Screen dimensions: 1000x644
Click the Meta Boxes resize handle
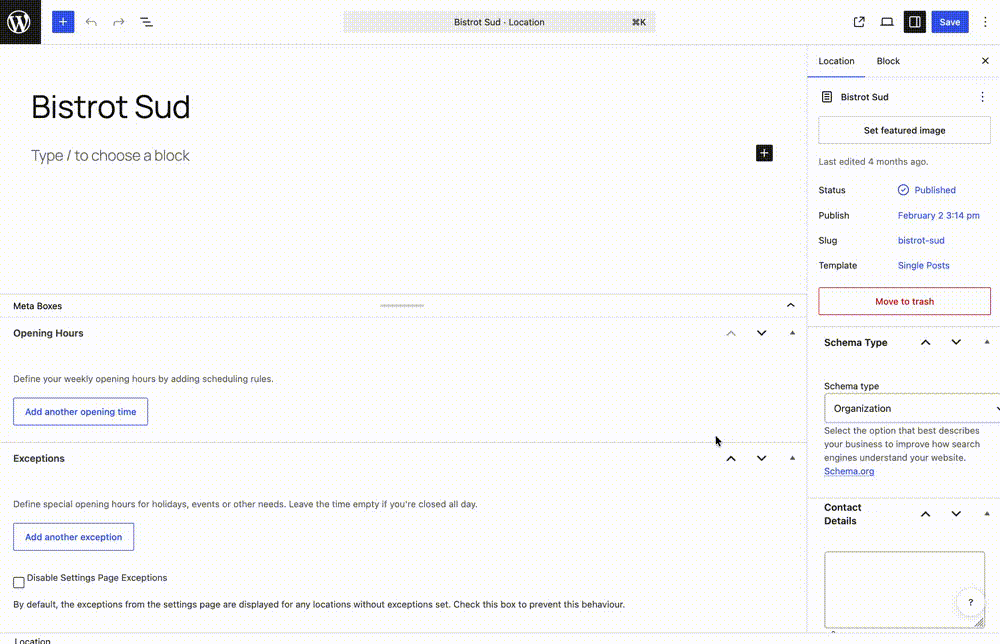[x=402, y=305]
